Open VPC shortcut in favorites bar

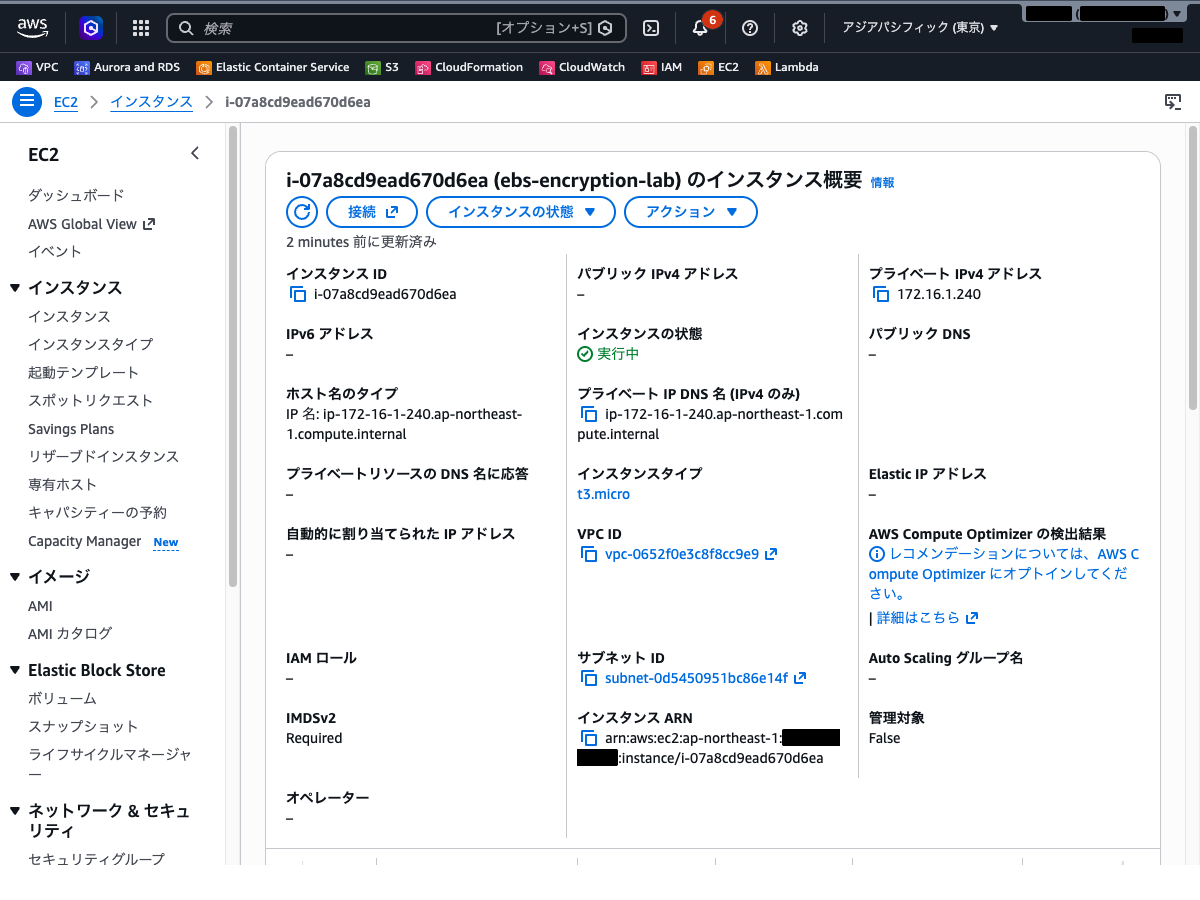pyautogui.click(x=38, y=67)
